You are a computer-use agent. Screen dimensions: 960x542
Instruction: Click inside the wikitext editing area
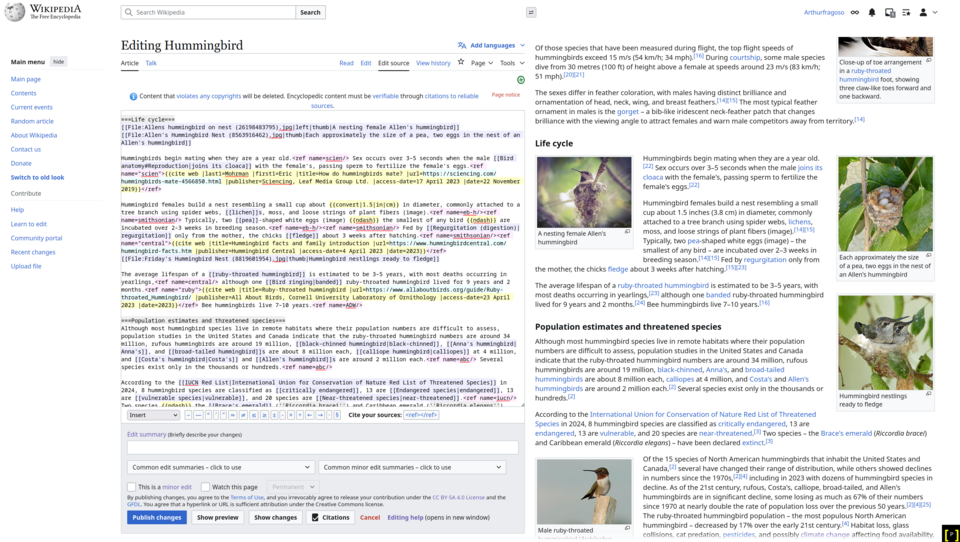click(322, 258)
